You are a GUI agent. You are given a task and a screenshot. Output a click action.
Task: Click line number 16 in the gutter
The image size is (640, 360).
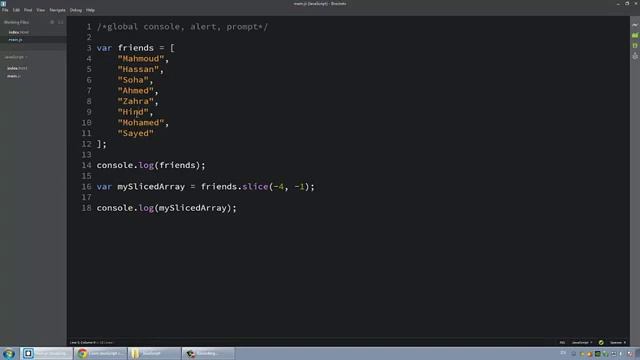point(87,187)
